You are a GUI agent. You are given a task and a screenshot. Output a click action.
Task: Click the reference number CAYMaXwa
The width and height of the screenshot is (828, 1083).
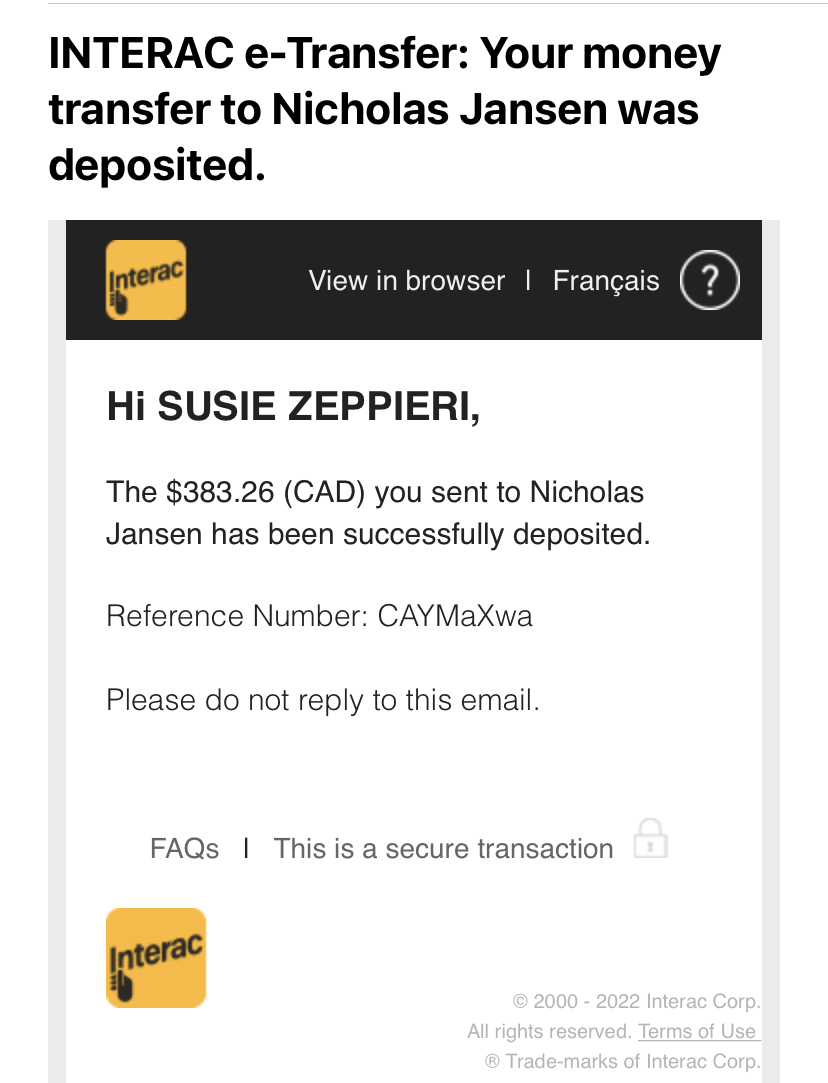(455, 616)
